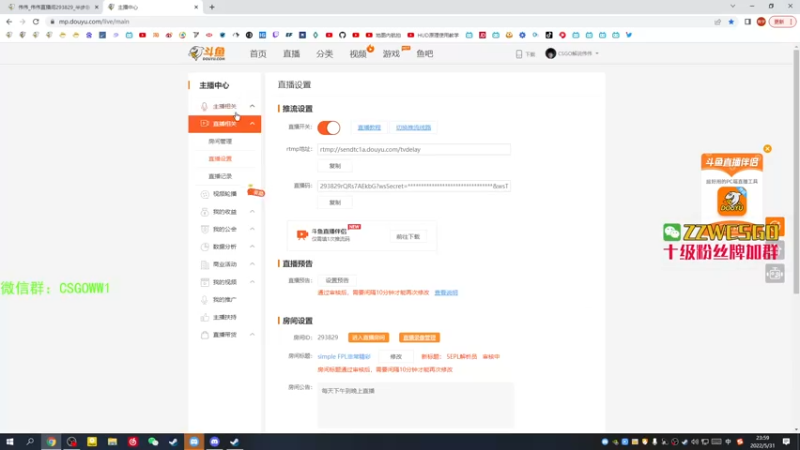
Task: Click the orange camera companion icon
Action: coord(302,234)
